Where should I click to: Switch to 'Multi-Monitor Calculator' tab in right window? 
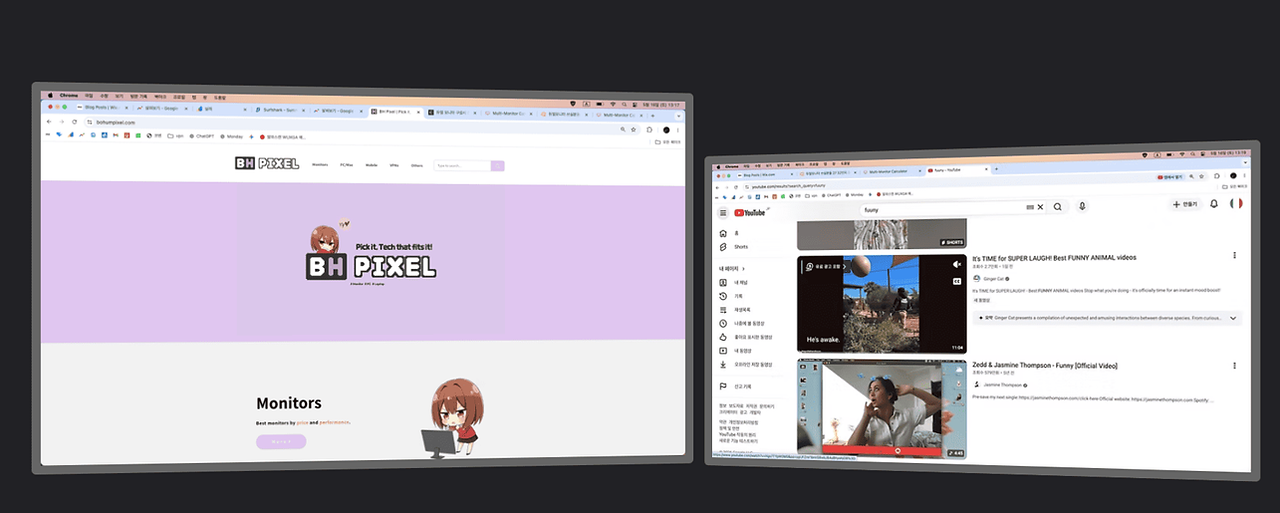pos(890,172)
